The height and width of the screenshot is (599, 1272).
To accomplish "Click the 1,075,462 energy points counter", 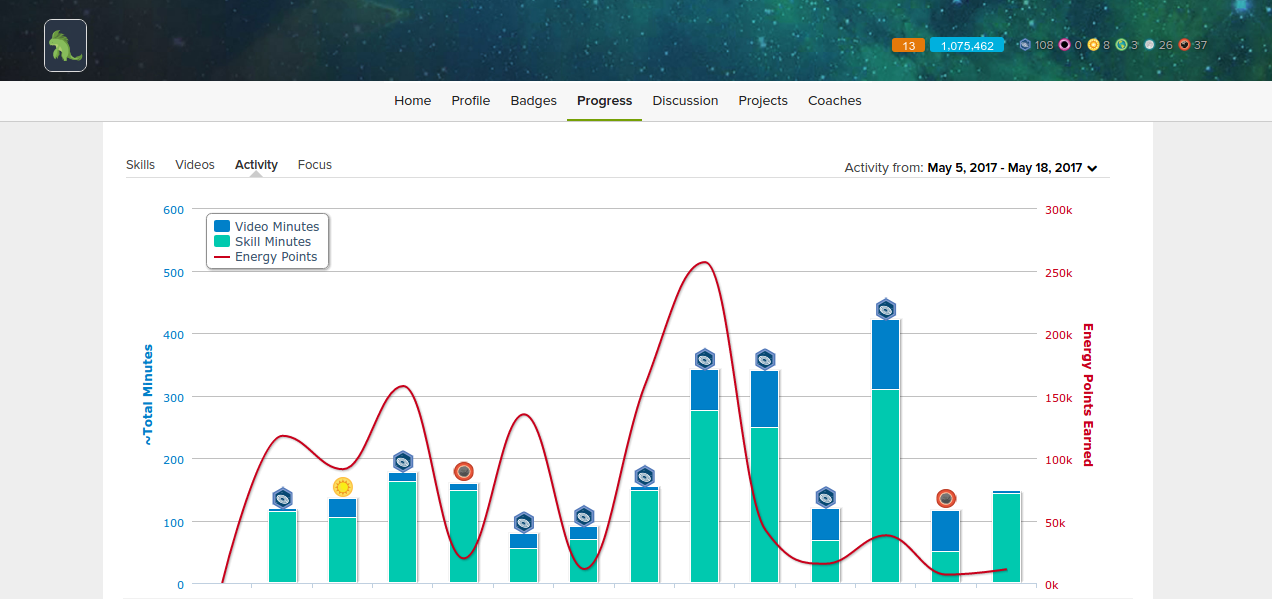I will 966,45.
